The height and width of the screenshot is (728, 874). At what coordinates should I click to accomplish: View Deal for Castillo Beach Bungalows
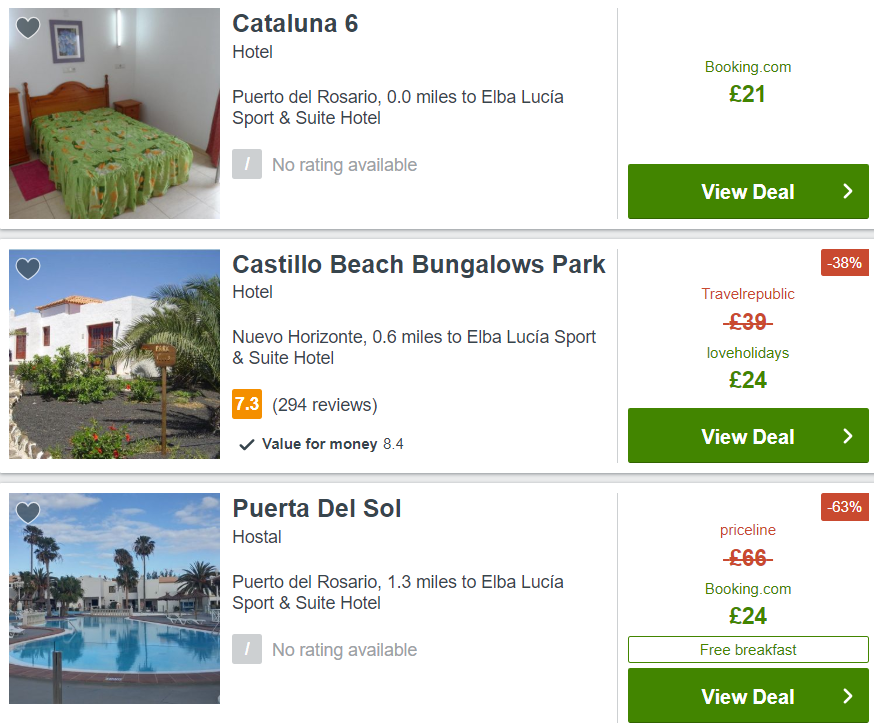(748, 435)
